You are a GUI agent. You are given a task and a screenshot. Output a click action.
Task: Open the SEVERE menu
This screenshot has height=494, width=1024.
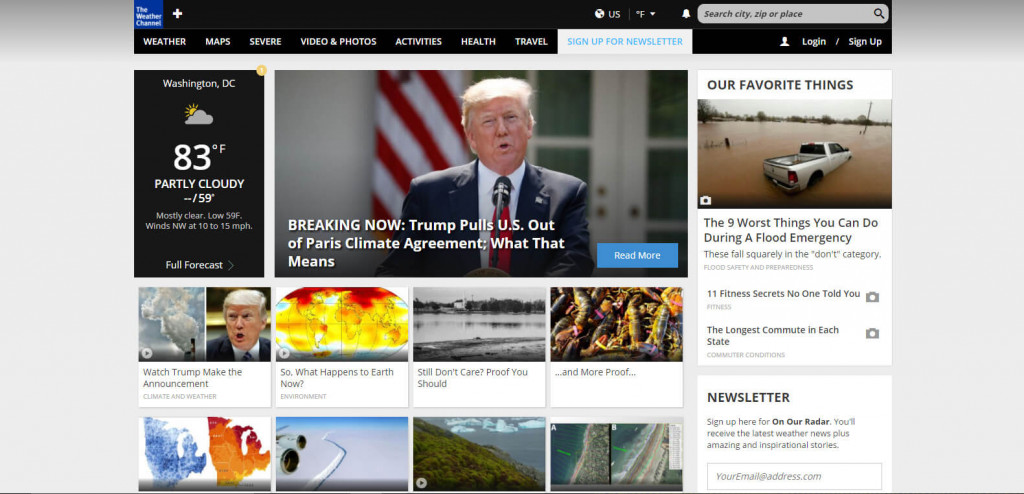pyautogui.click(x=265, y=41)
